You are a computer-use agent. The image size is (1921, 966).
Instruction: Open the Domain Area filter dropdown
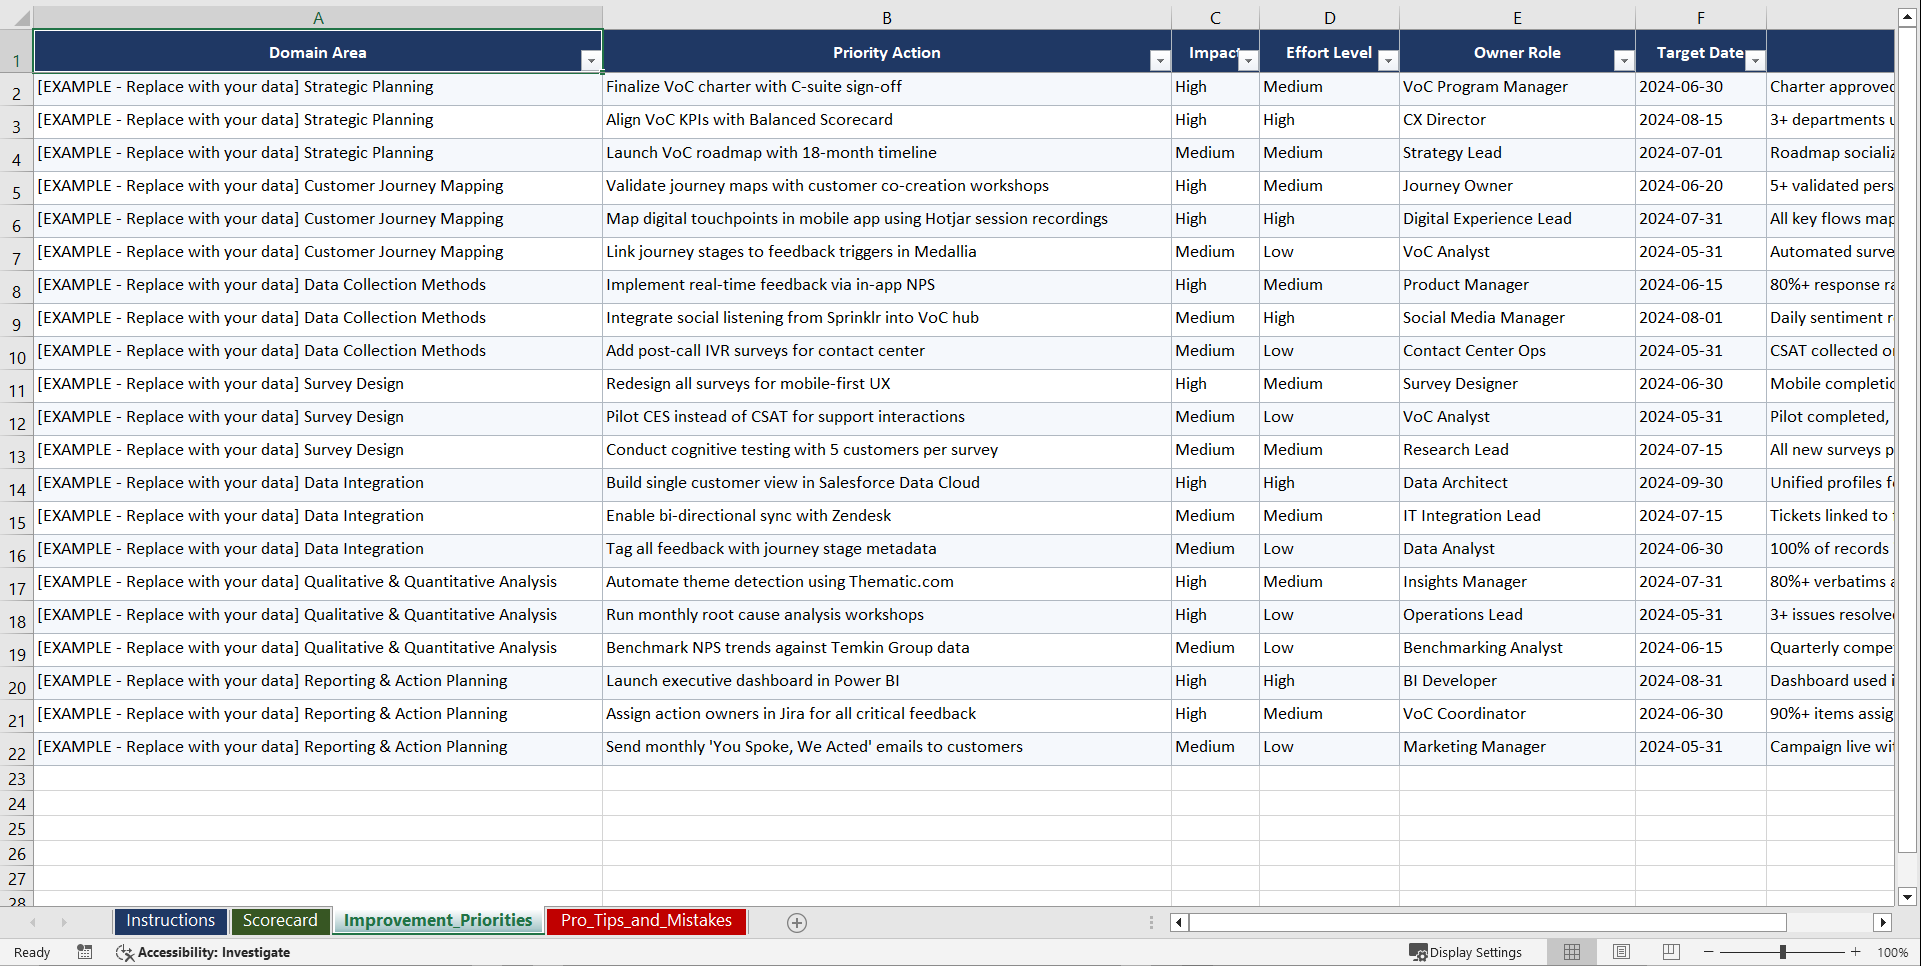pos(591,60)
